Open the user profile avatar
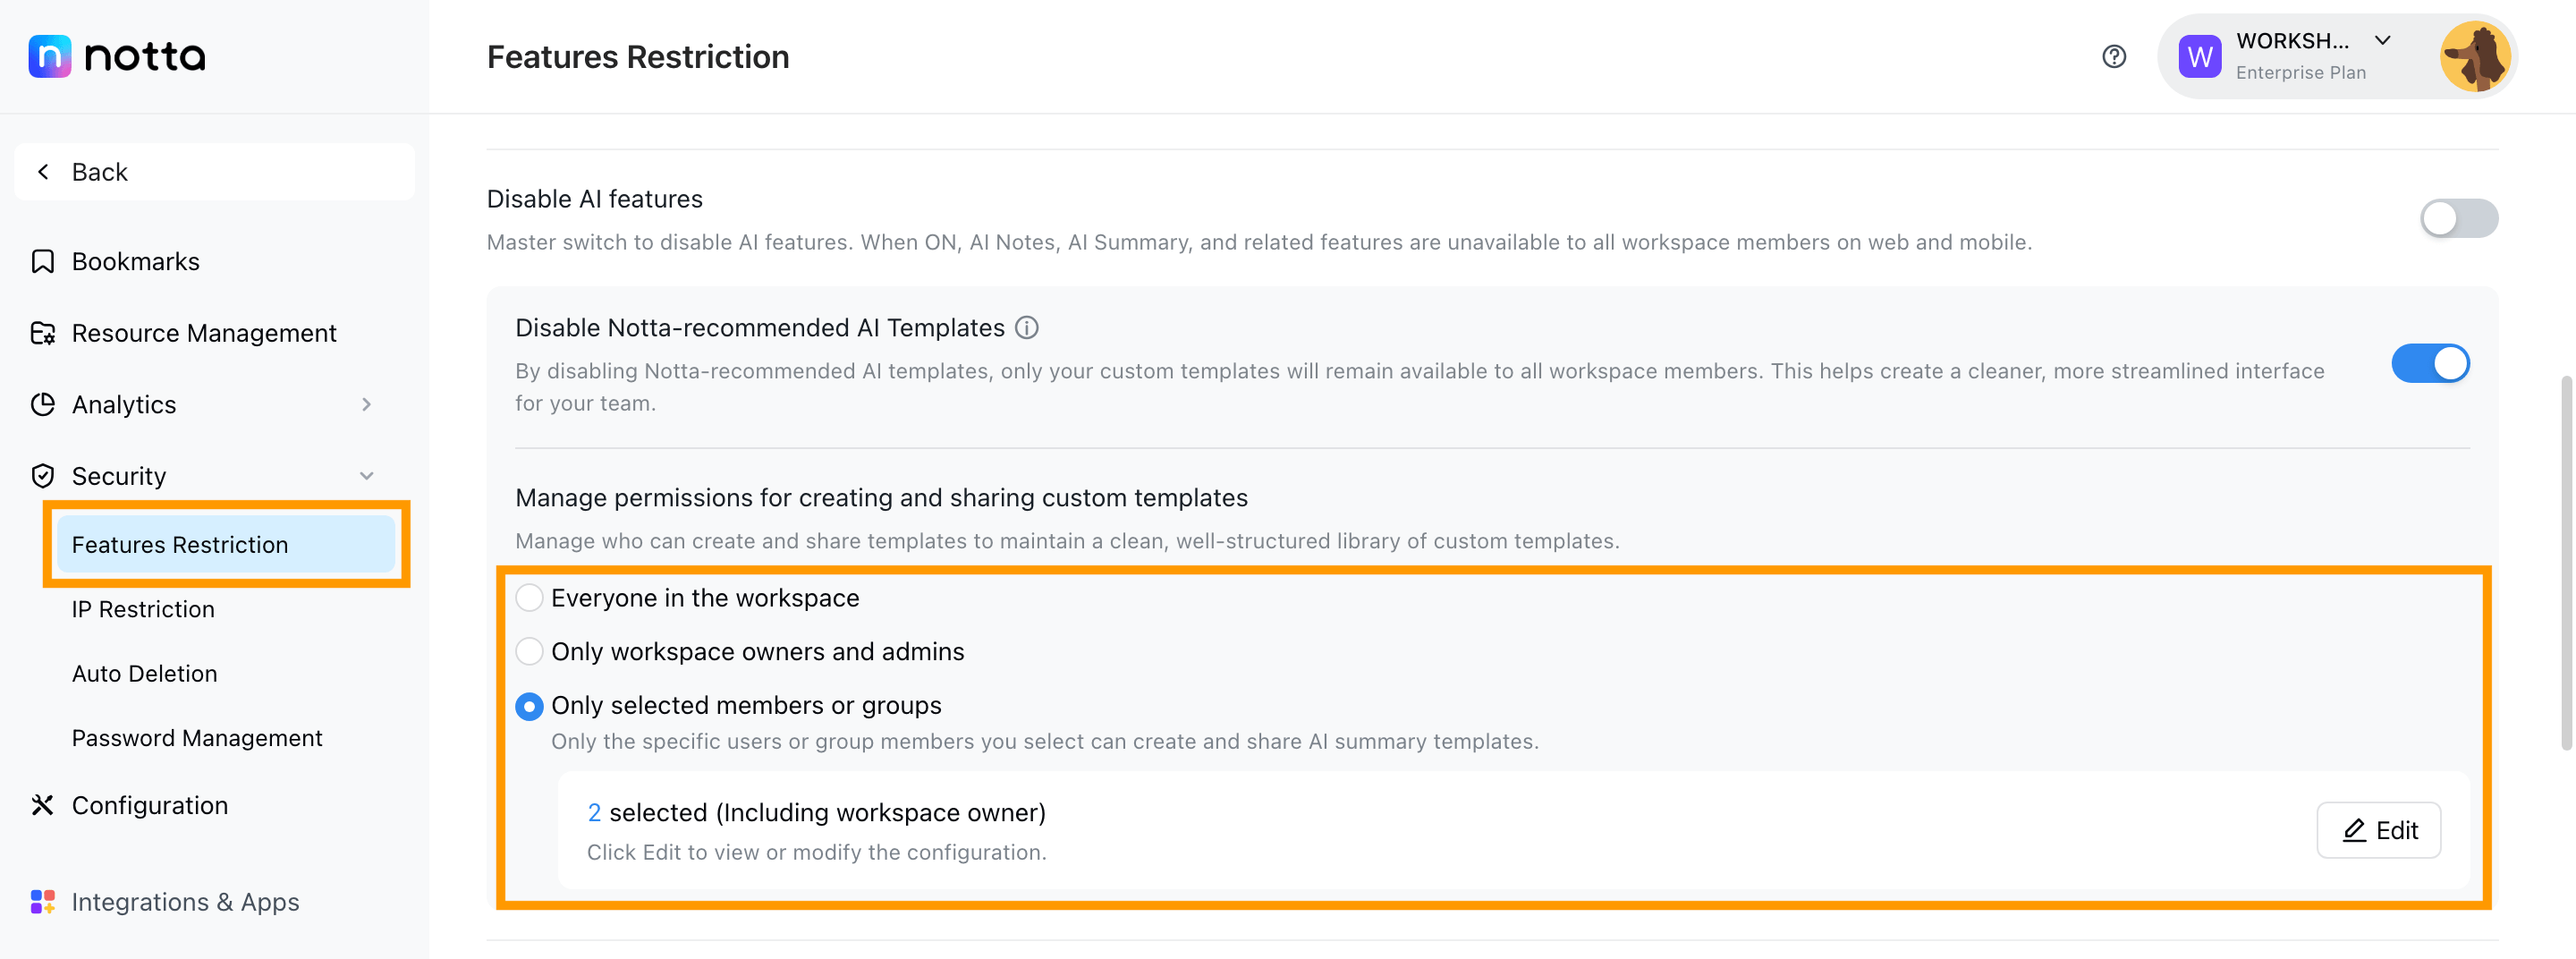Viewport: 2576px width, 959px height. (x=2474, y=56)
